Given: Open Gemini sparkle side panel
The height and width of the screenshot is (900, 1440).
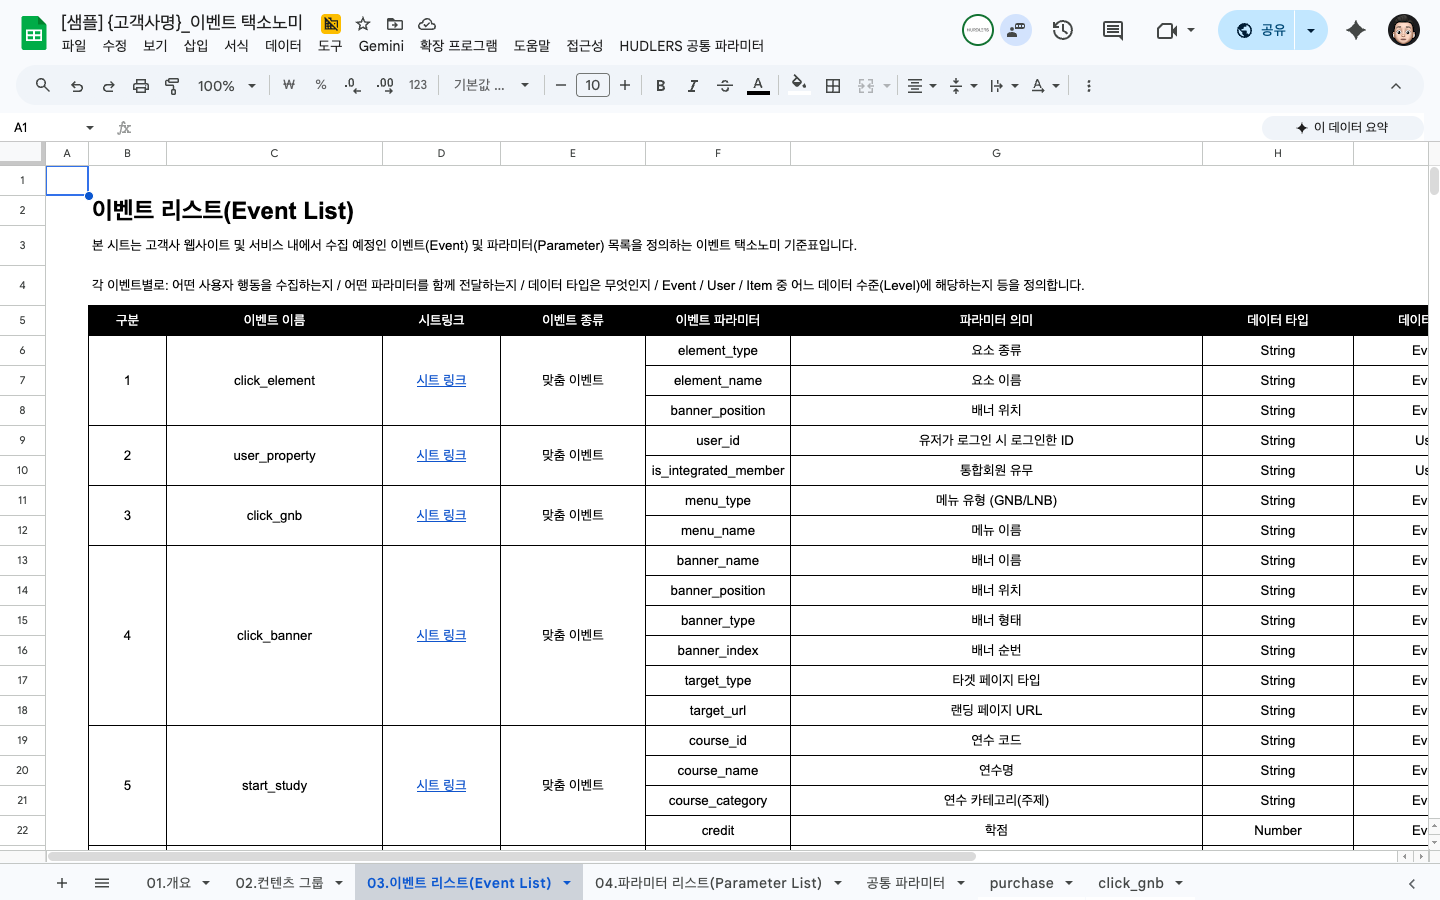Looking at the screenshot, I should point(1356,30).
